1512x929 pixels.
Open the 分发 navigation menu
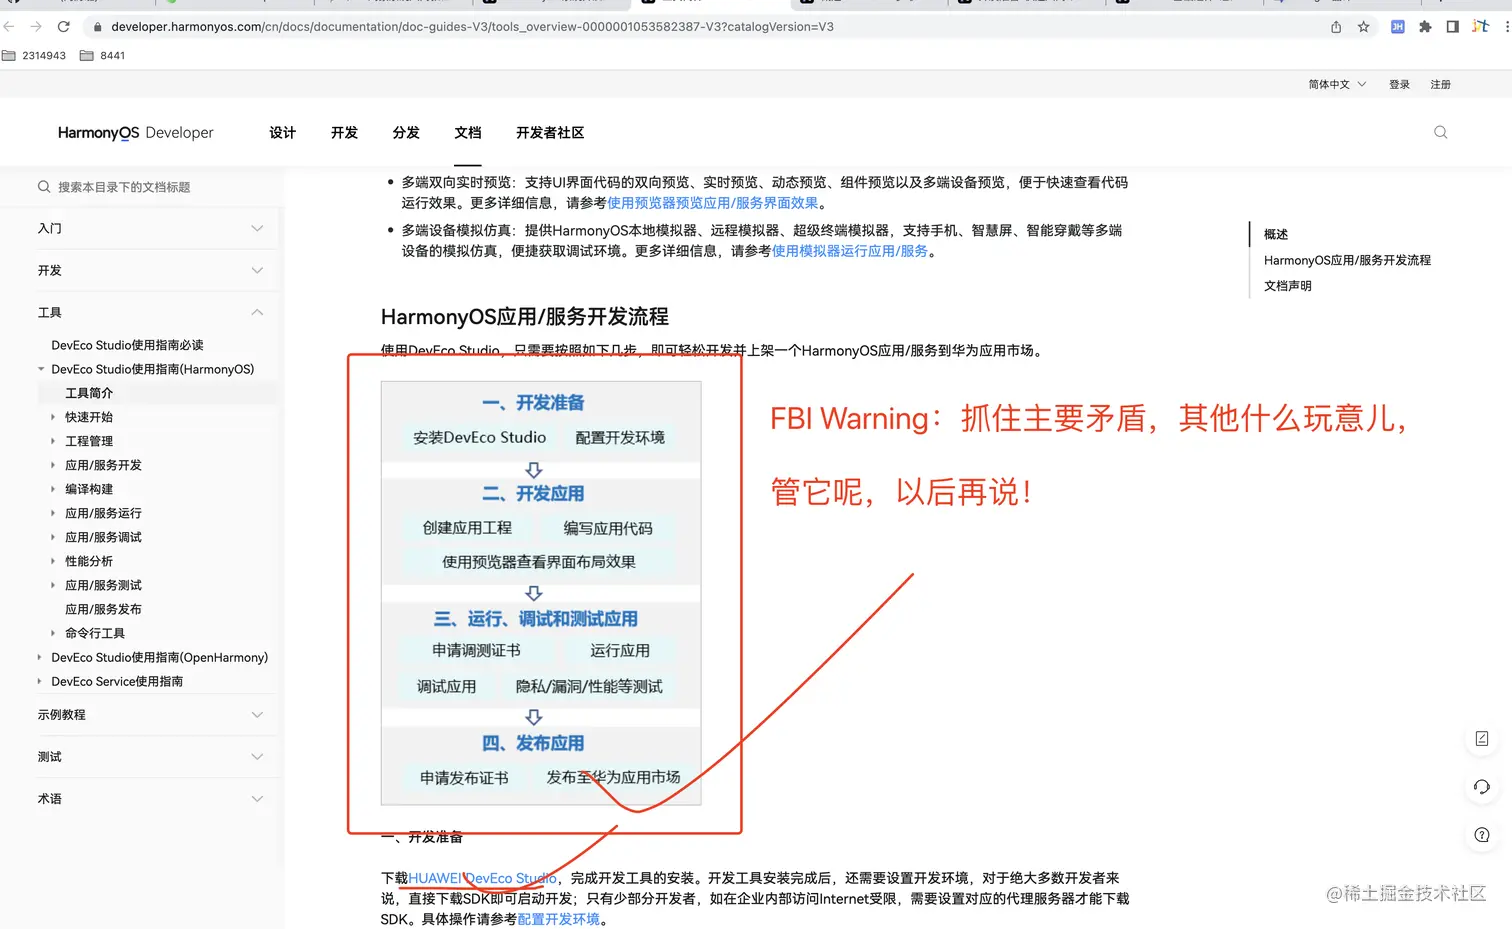[406, 132]
